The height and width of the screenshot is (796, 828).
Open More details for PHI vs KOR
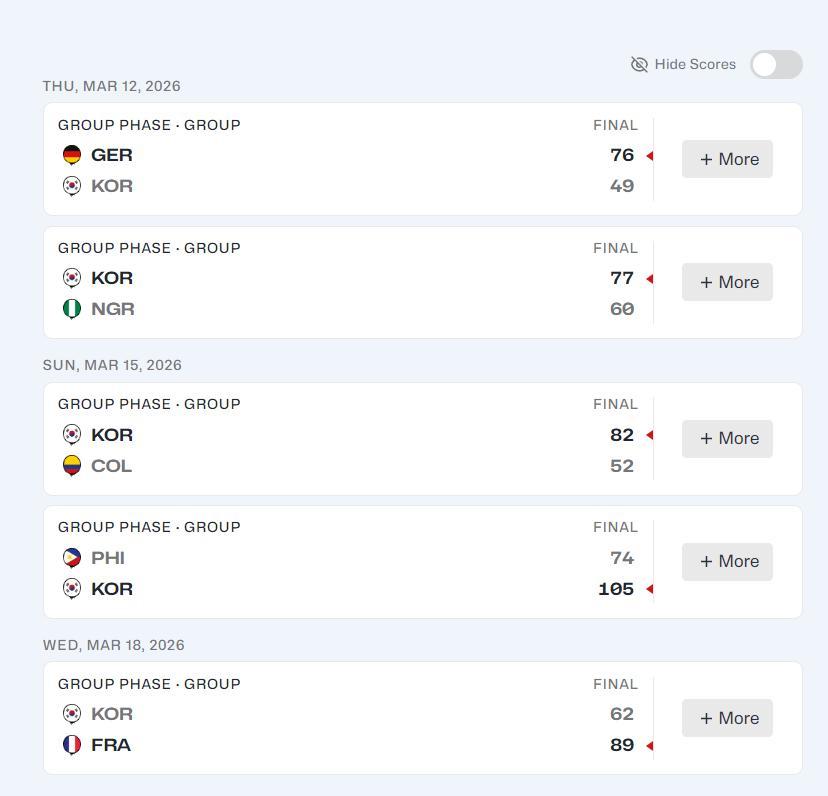727,561
